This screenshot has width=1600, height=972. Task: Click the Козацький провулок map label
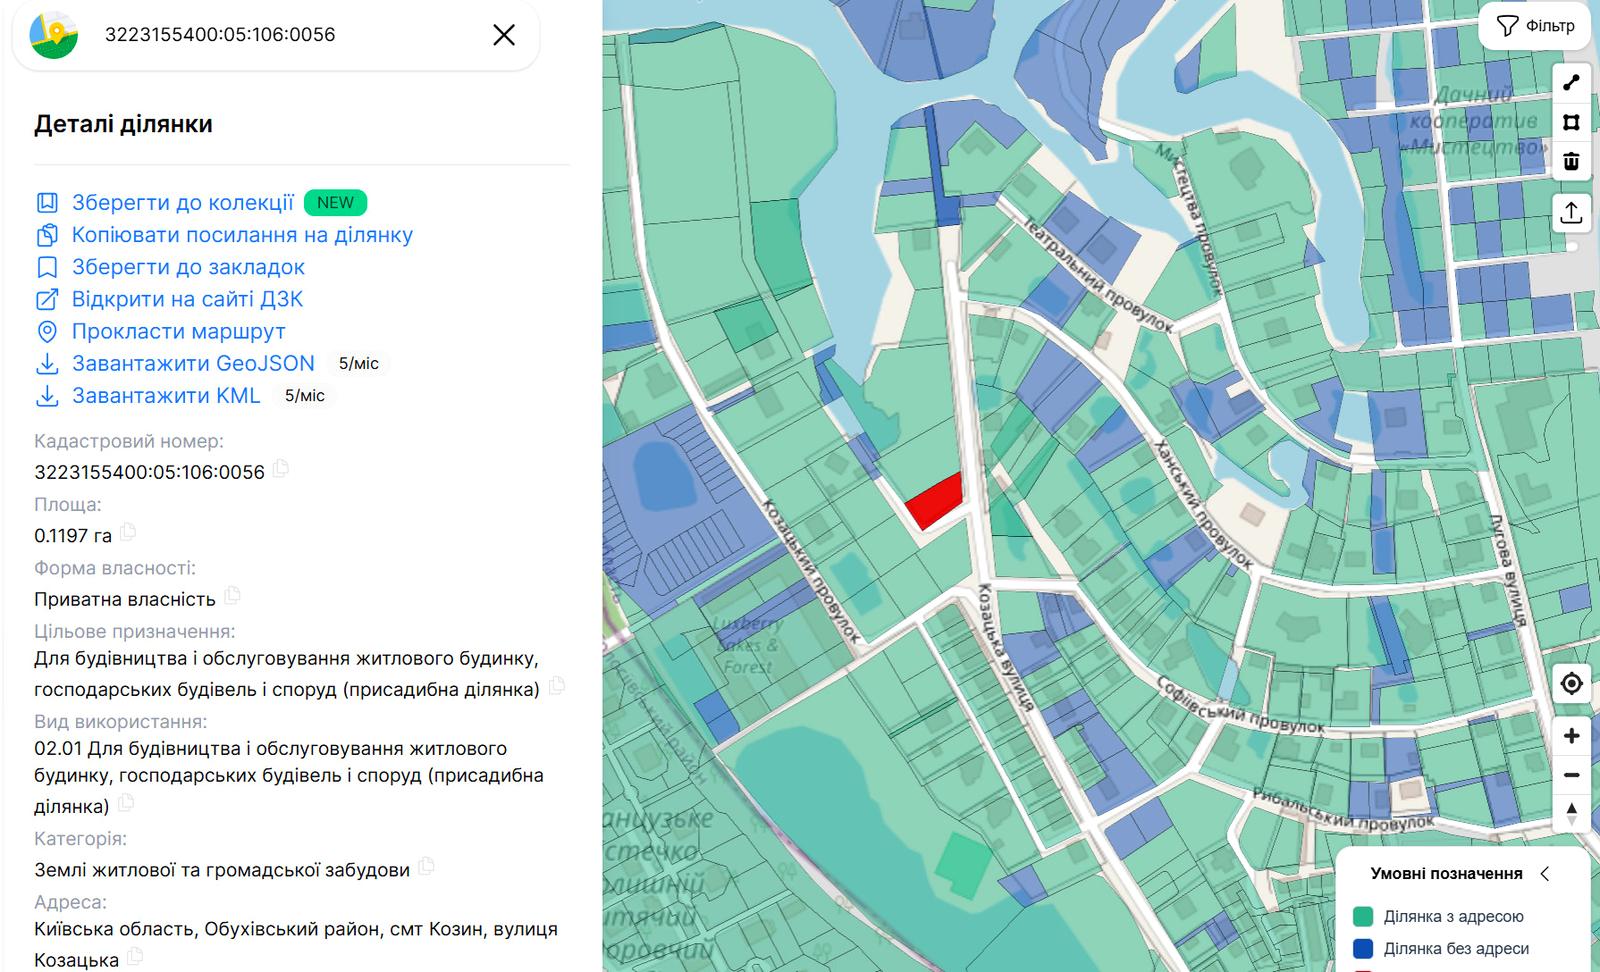811,571
